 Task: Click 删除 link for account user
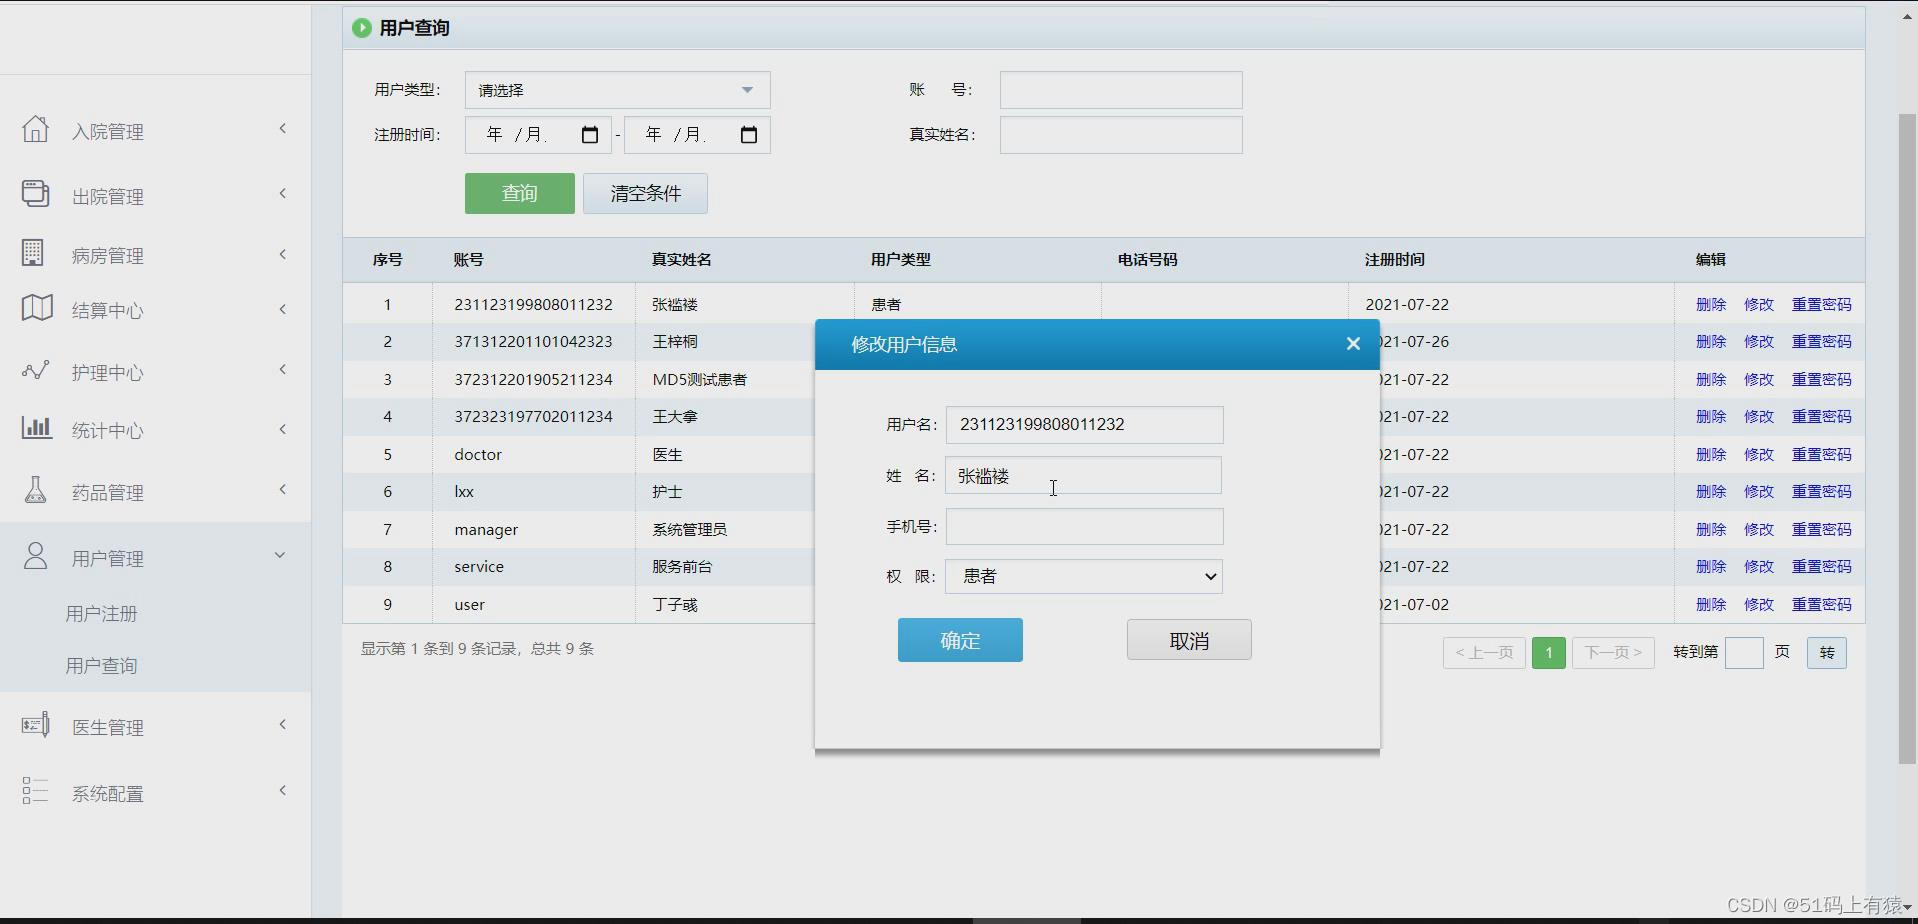tap(1711, 604)
